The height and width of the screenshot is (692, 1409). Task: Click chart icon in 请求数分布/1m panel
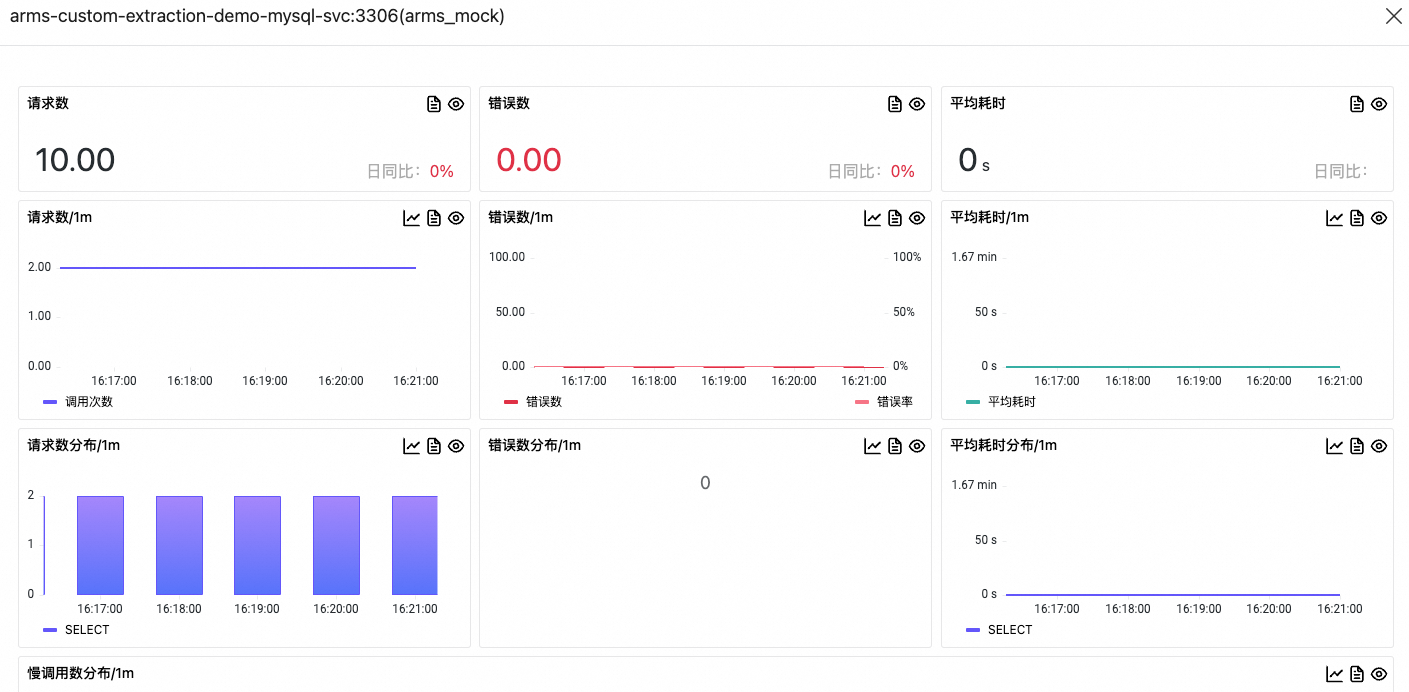(x=411, y=446)
